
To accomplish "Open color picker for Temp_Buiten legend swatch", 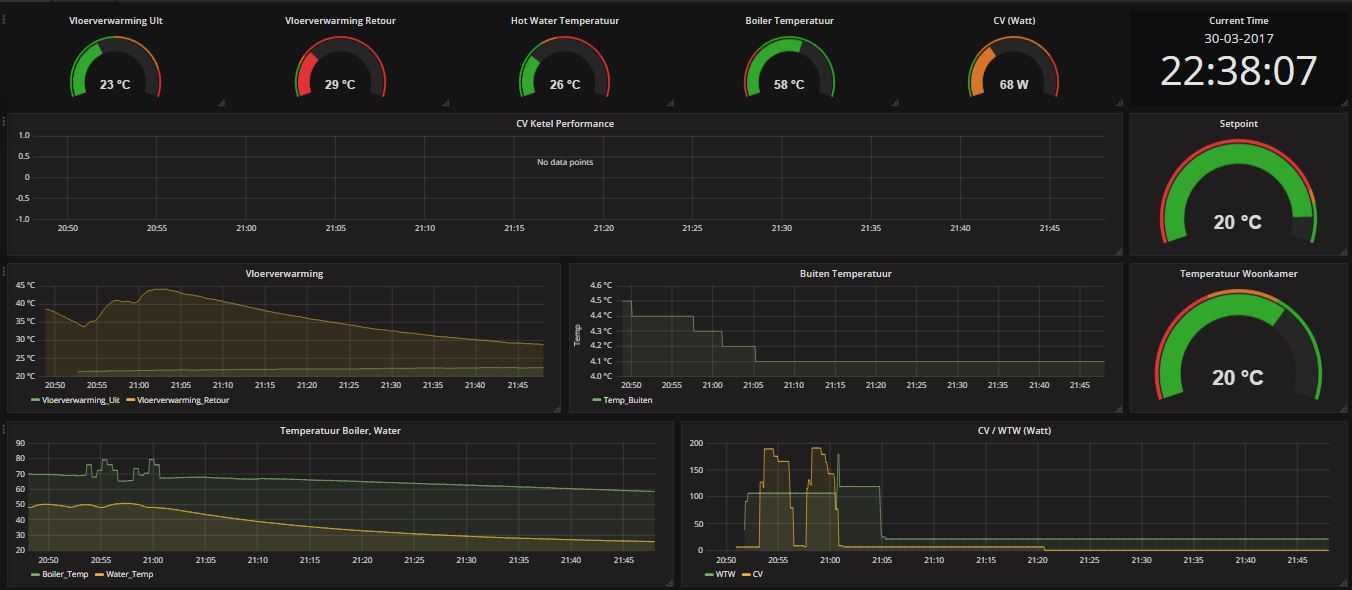I will [x=598, y=400].
